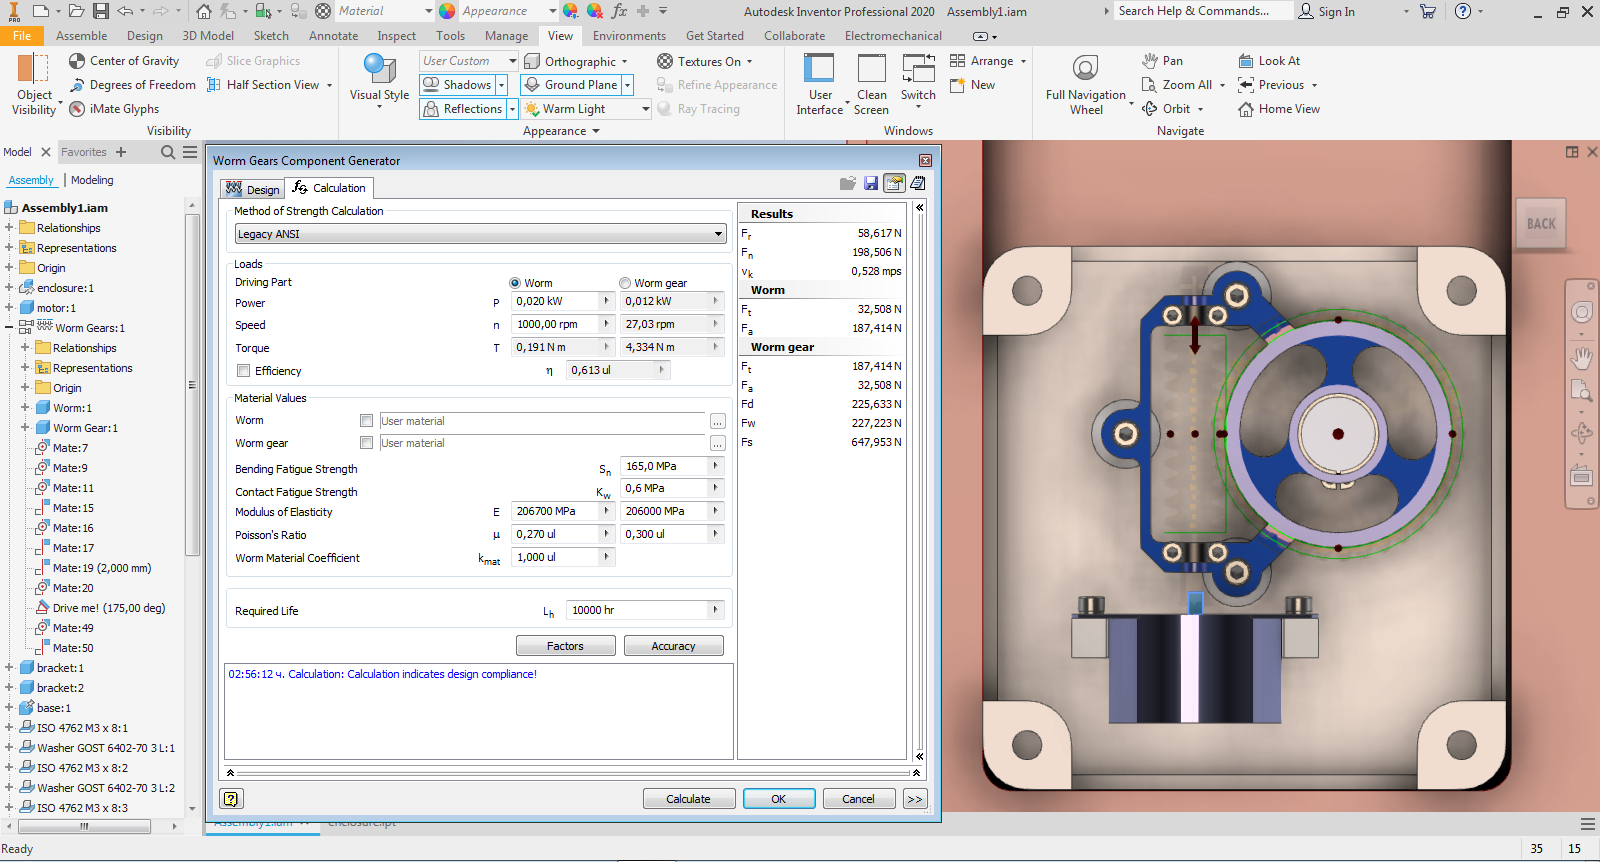This screenshot has width=1600, height=862.
Task: Enable the Efficiency checkbox
Action: [x=243, y=371]
